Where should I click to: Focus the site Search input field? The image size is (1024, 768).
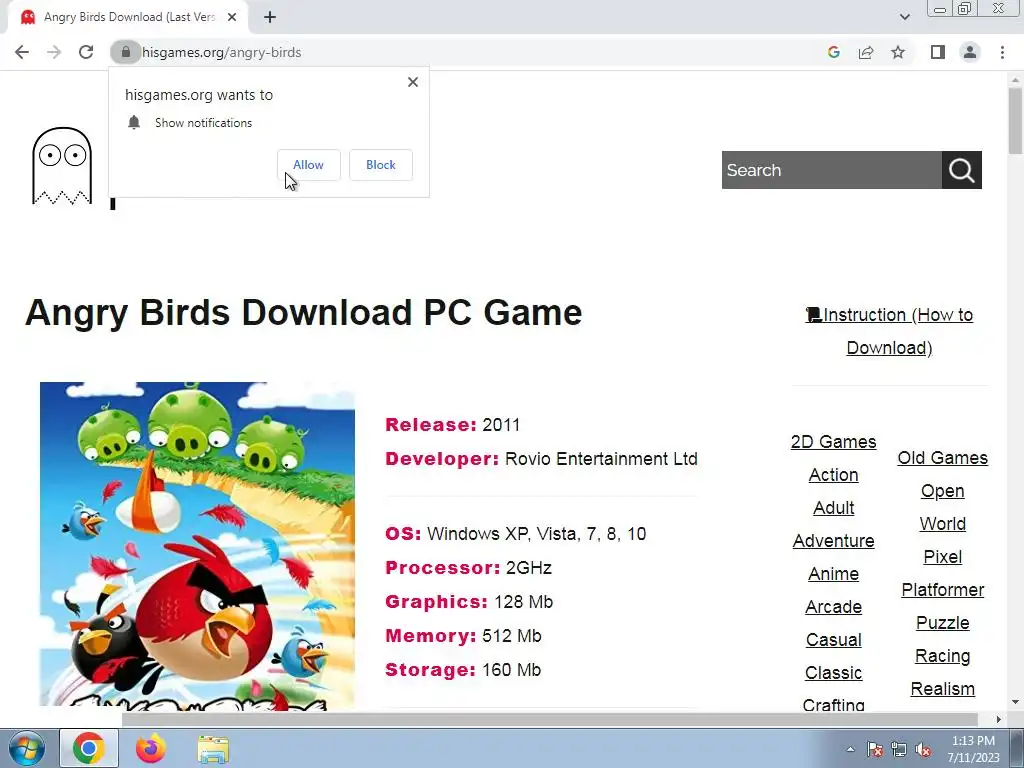[x=831, y=170]
